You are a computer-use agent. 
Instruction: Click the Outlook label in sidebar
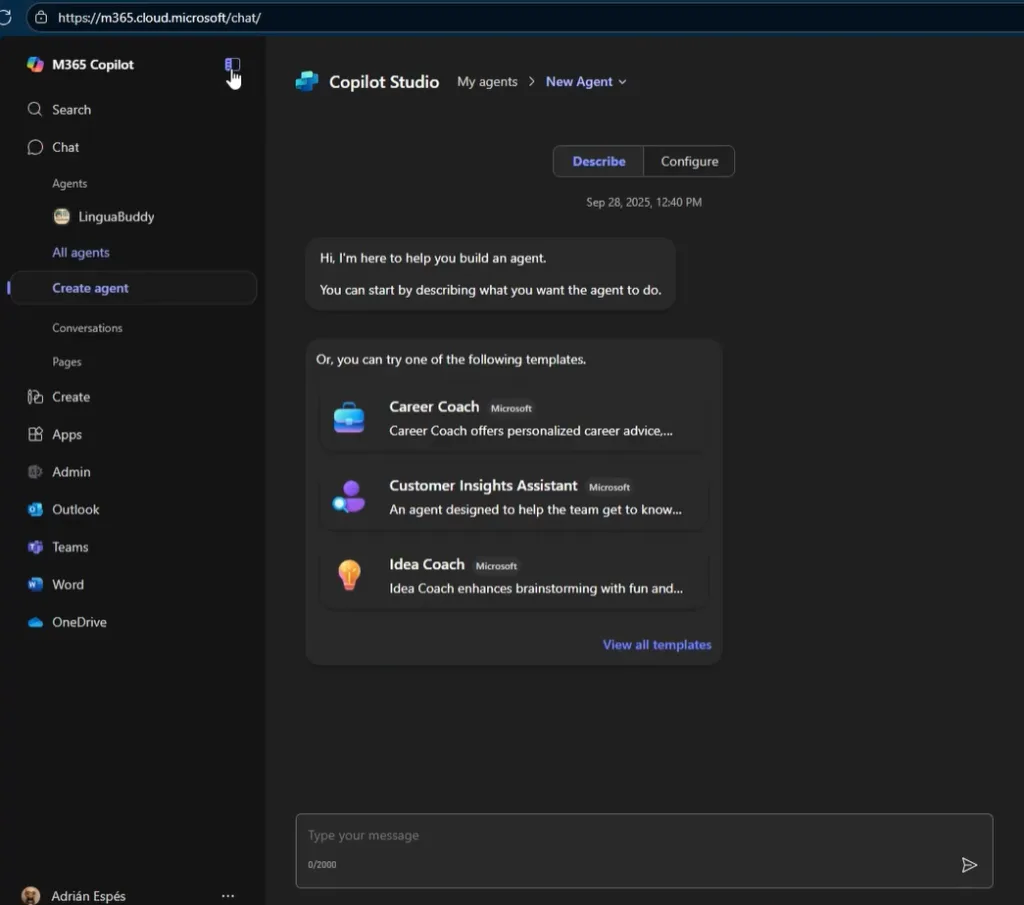coord(76,509)
